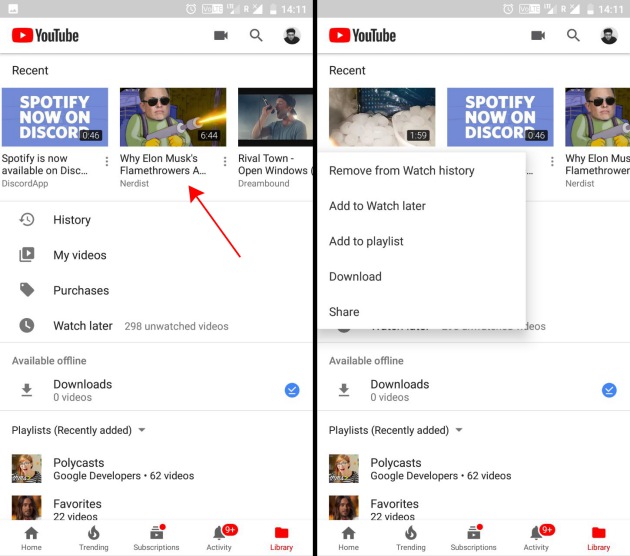
Task: Tap the camera upload icon in left screen
Action: pos(221,36)
